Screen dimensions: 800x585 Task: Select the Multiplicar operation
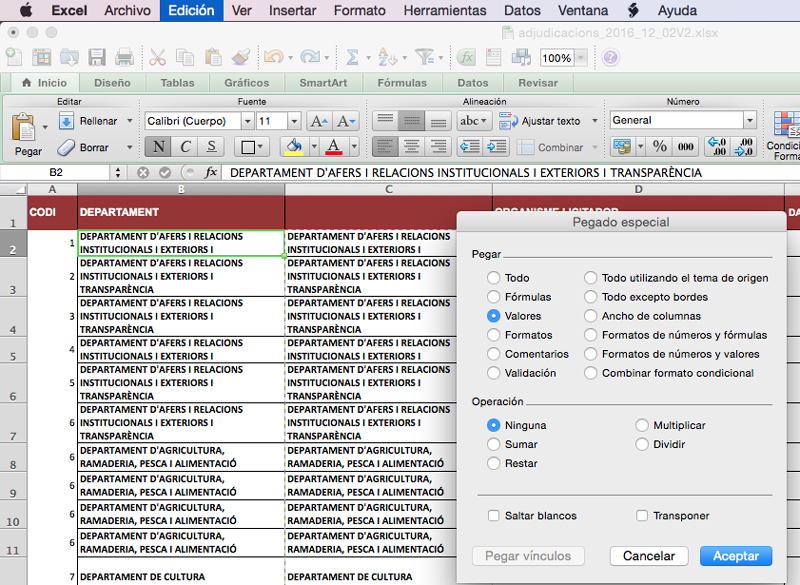point(642,425)
